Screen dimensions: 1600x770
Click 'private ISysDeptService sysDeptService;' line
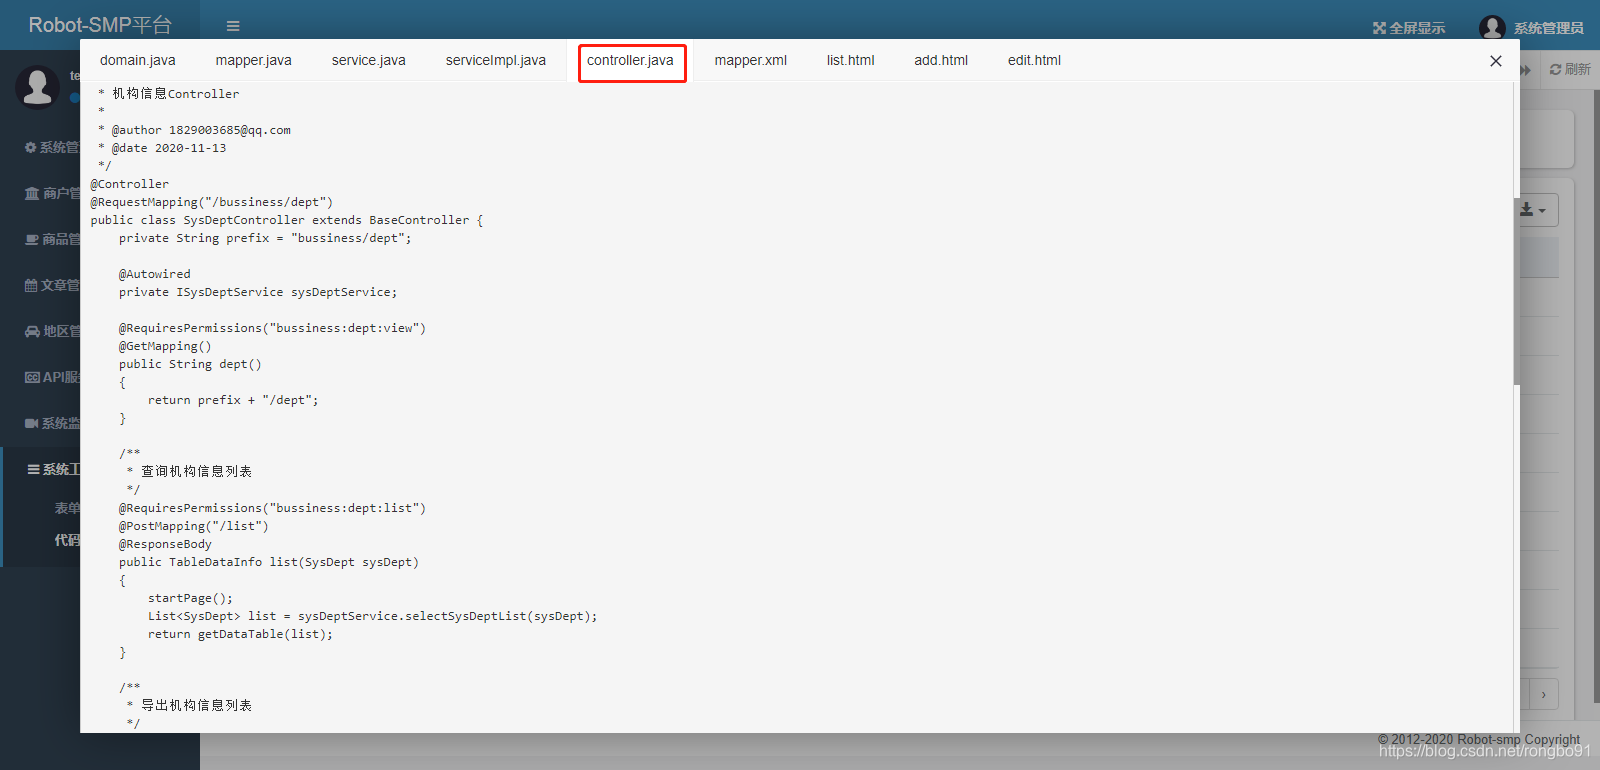258,292
